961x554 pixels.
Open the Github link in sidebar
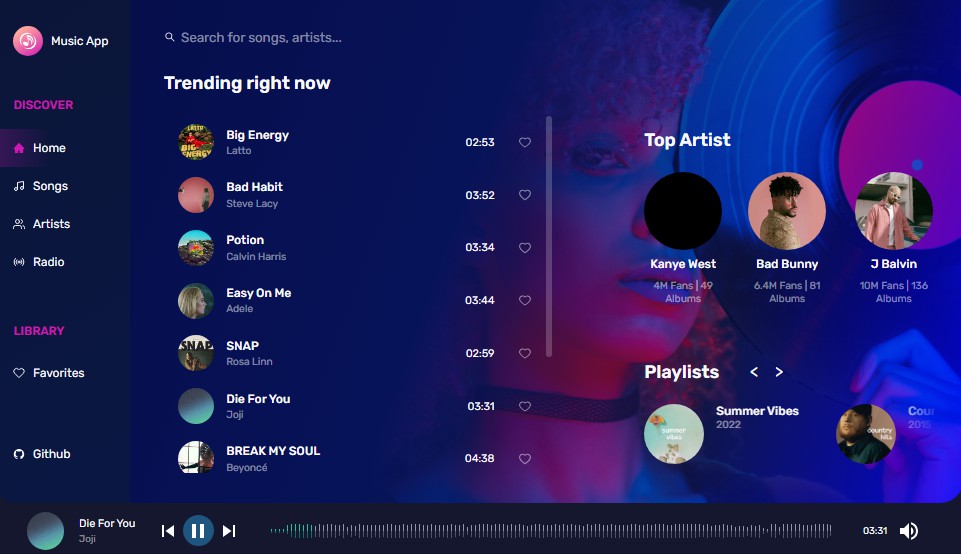42,454
